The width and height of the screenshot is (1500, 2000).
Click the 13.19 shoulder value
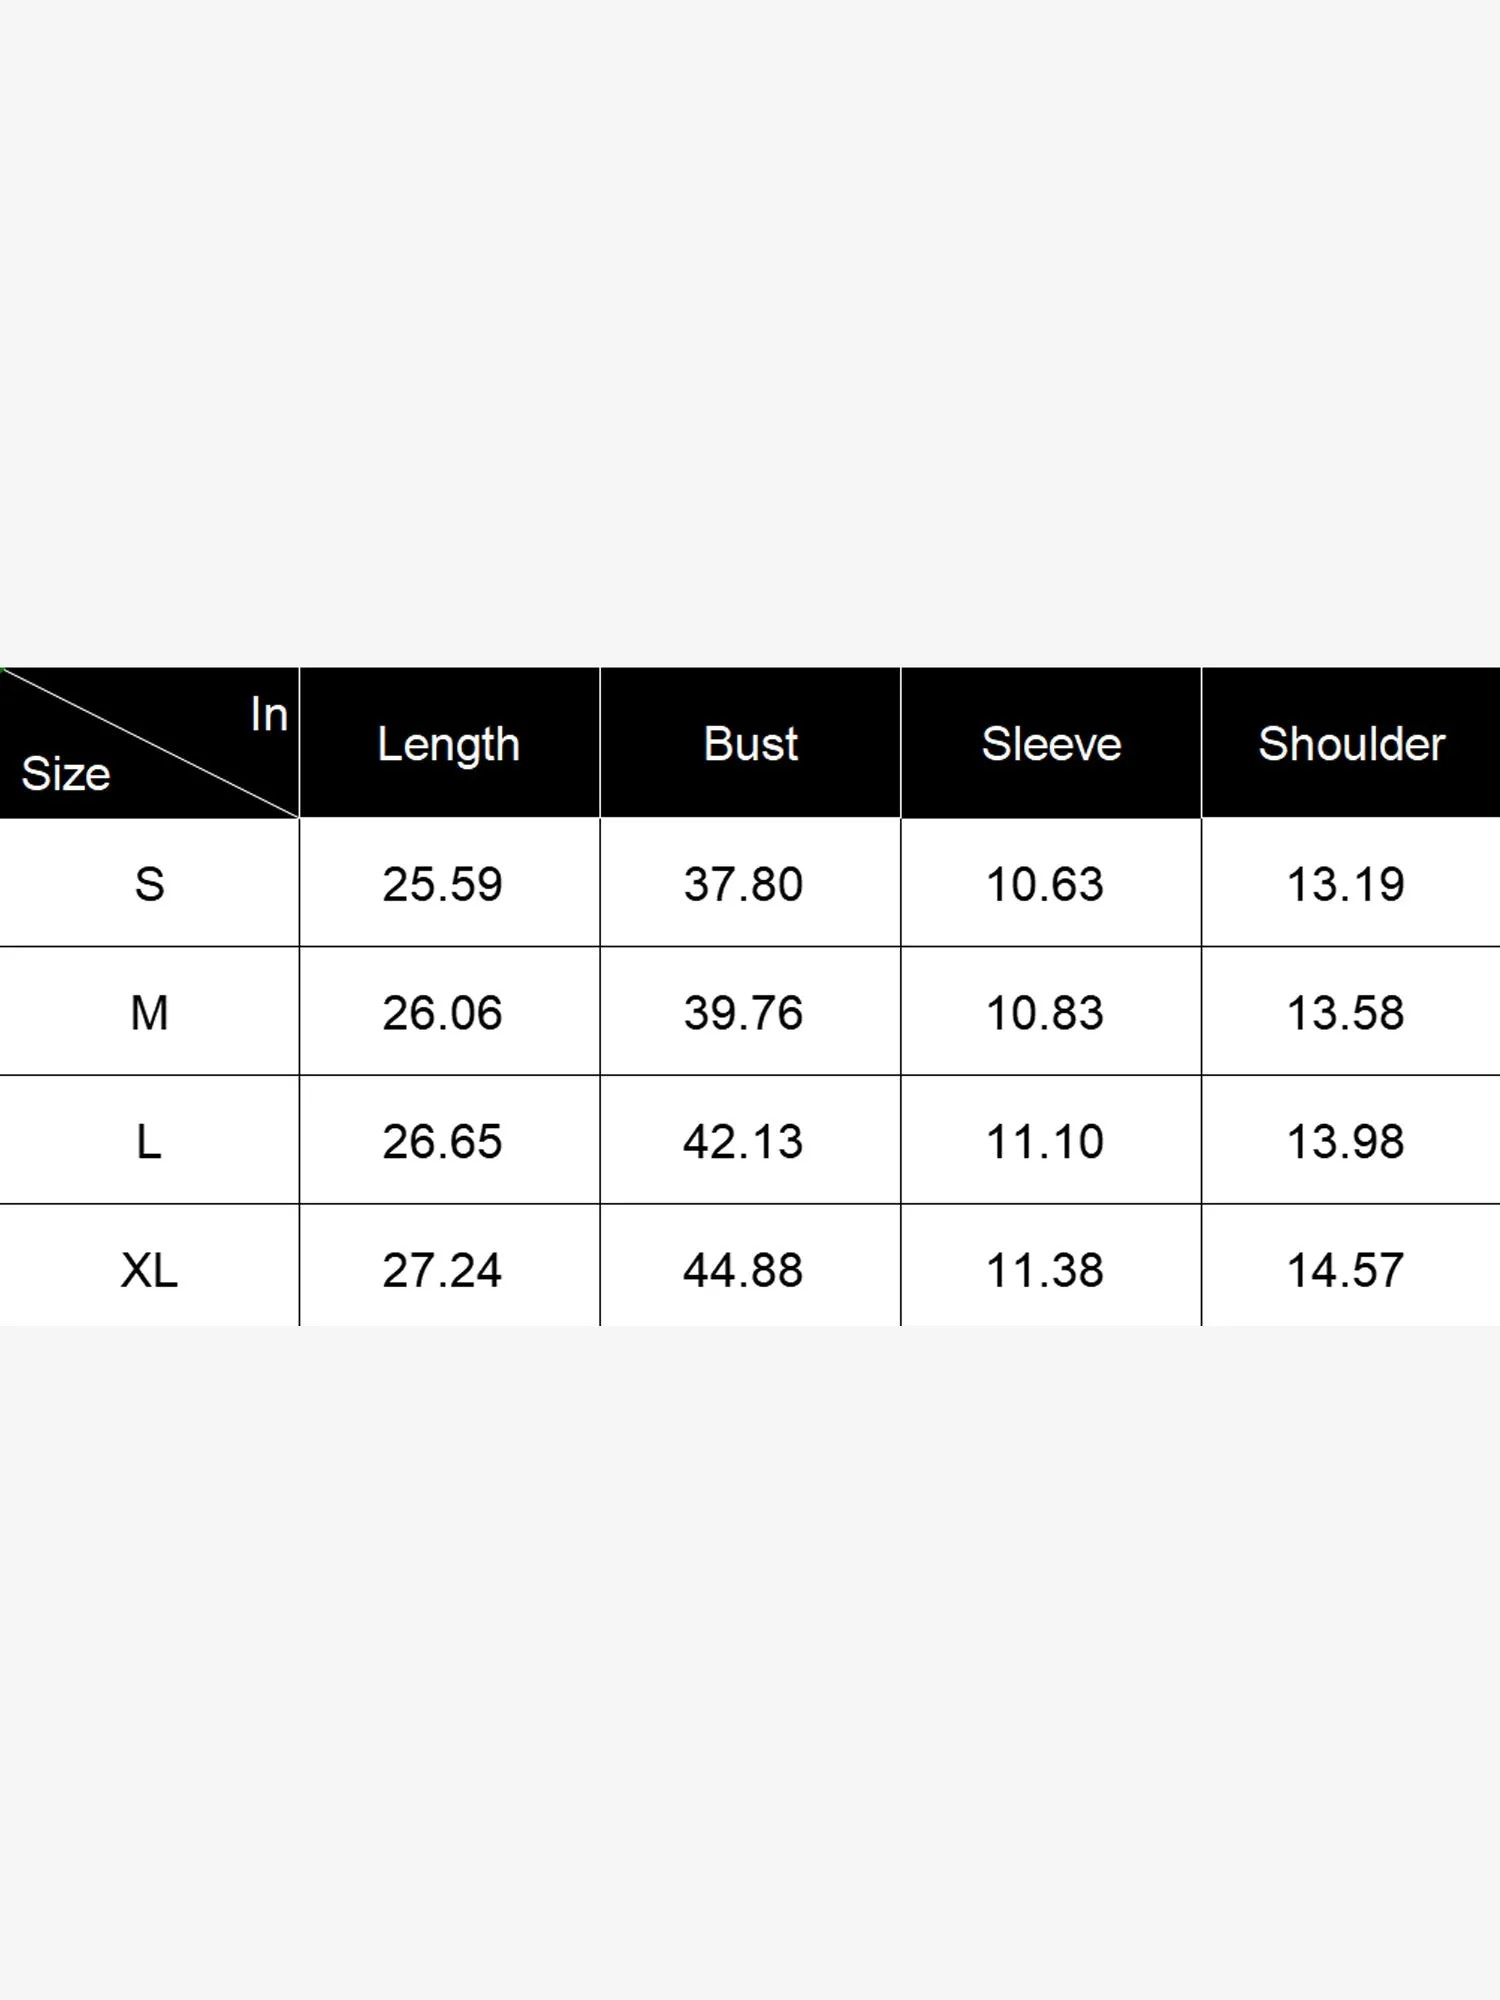coord(1345,884)
